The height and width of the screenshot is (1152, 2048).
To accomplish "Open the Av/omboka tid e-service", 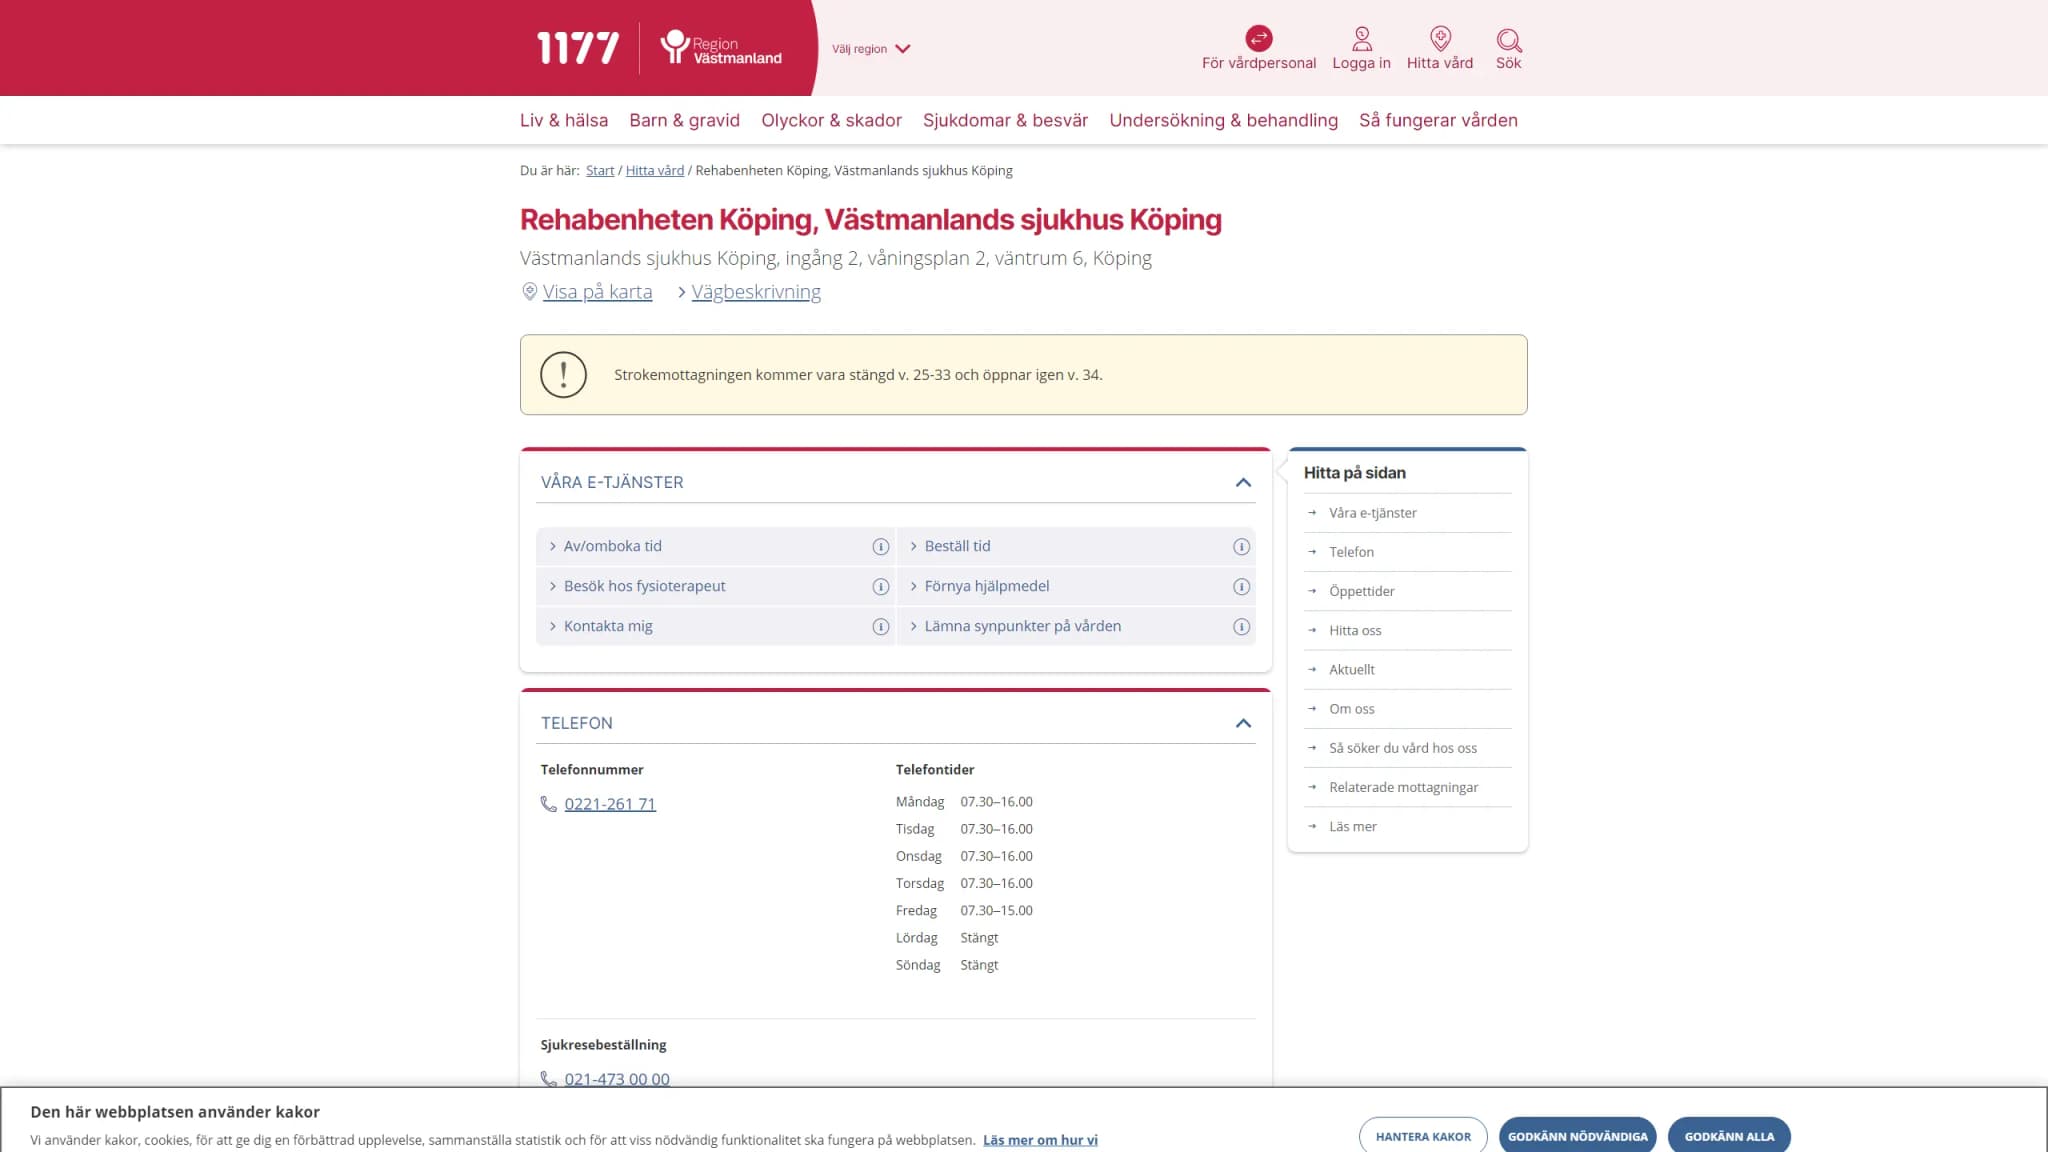I will pyautogui.click(x=612, y=546).
